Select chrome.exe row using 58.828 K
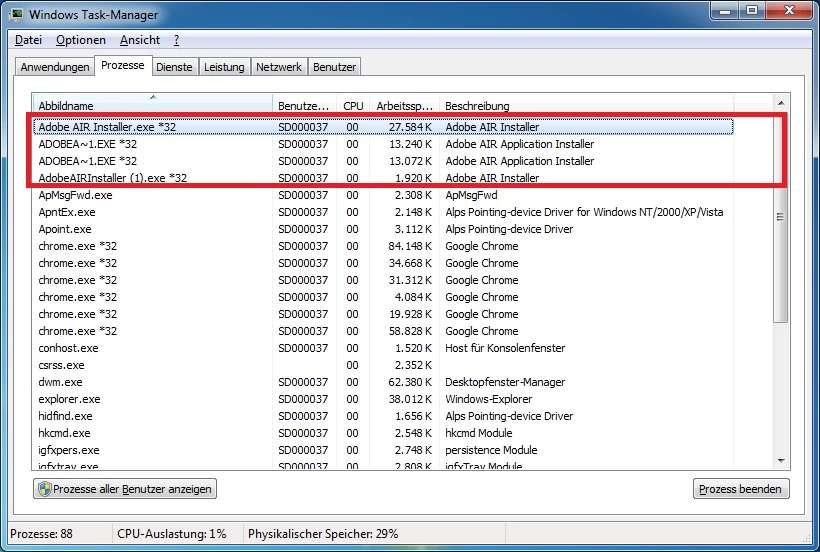 (x=383, y=331)
